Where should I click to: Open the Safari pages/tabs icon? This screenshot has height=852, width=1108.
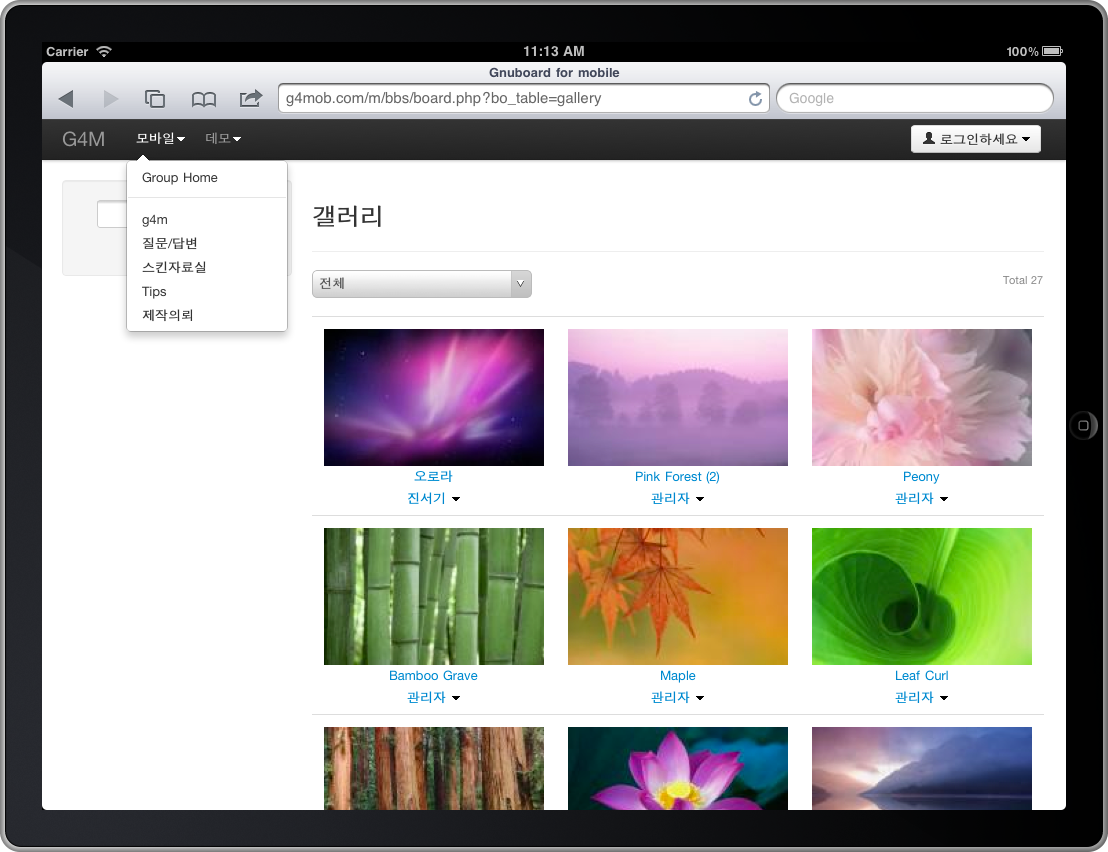coord(155,98)
